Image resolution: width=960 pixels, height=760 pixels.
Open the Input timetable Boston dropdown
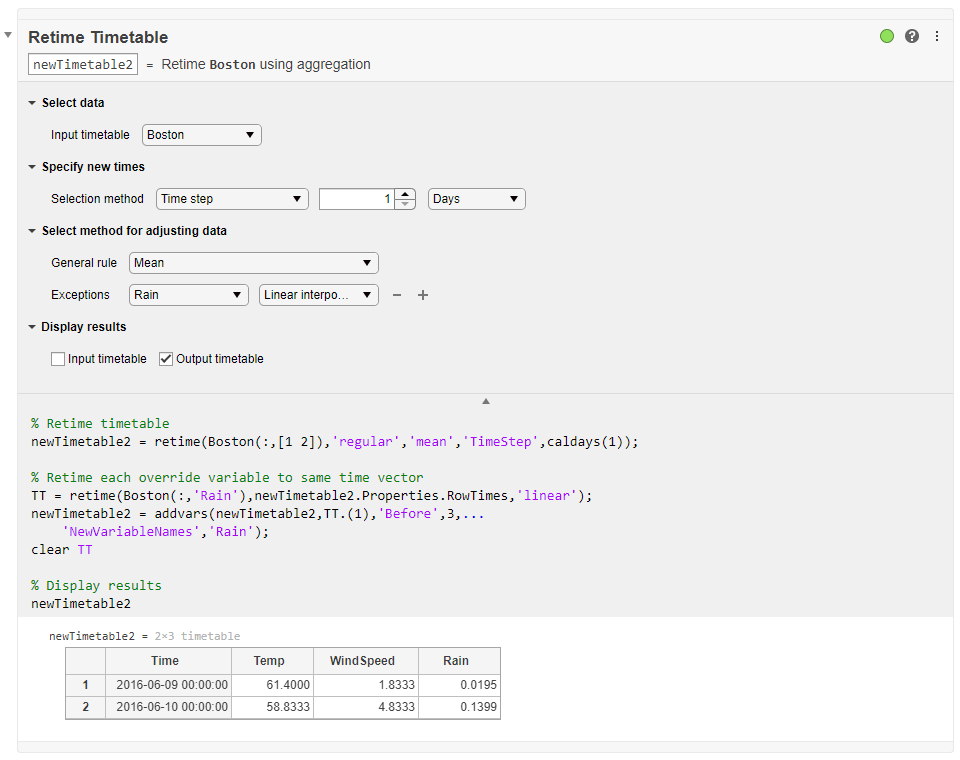coord(201,135)
